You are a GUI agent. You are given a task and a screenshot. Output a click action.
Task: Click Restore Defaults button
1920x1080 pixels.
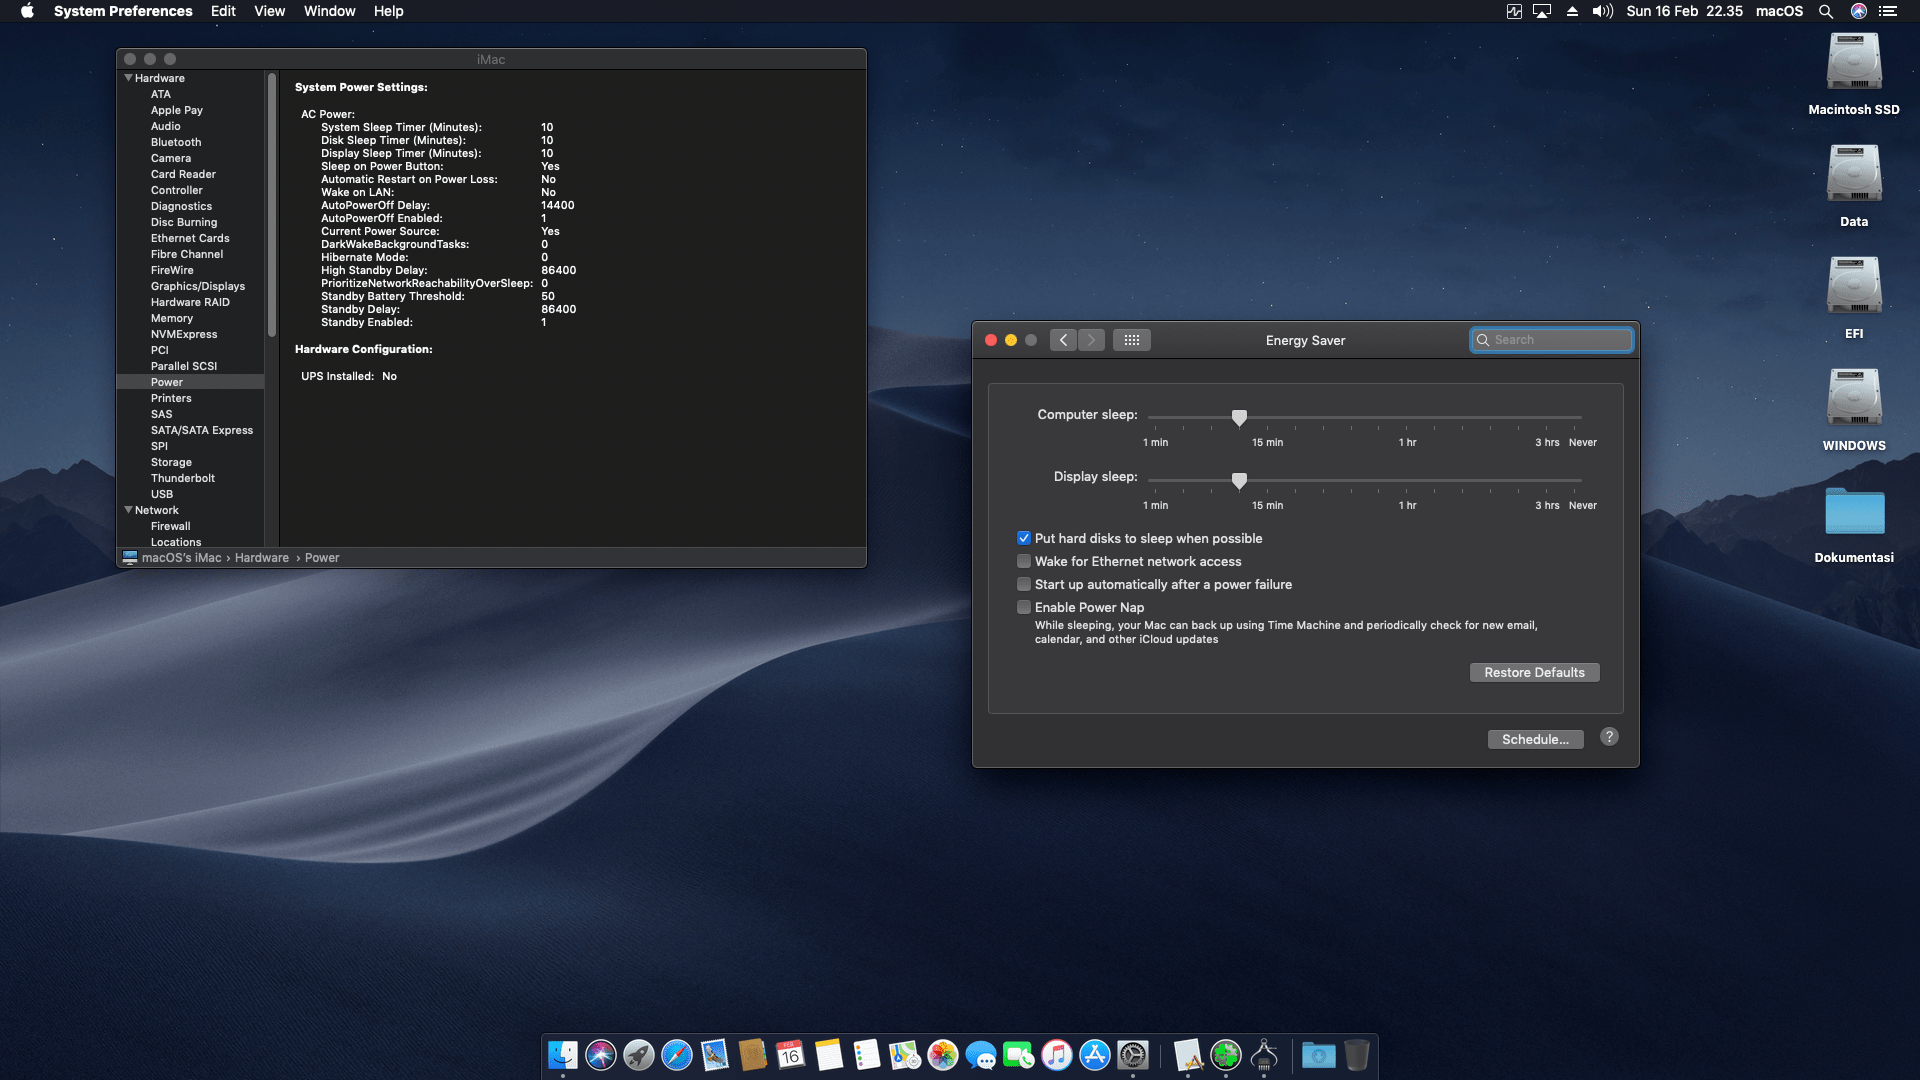tap(1535, 672)
